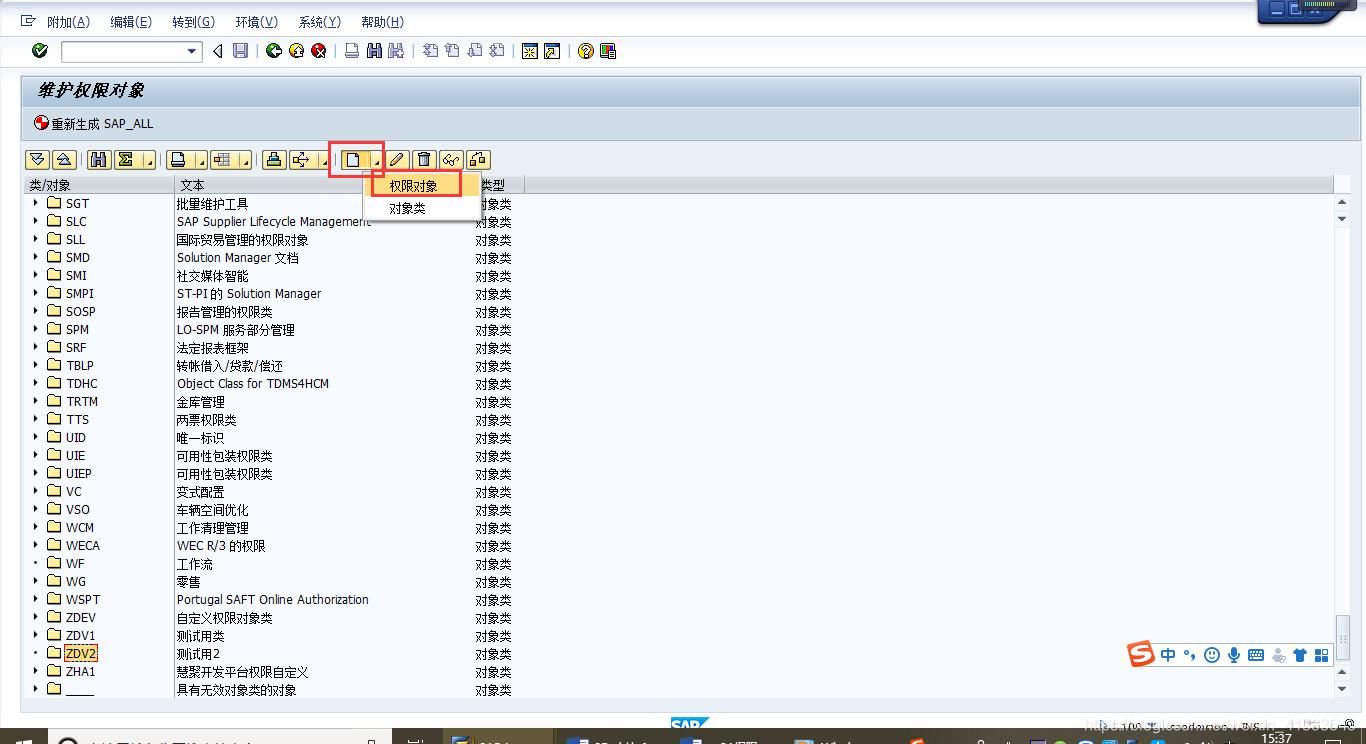Screen dimensions: 1366x744
Task: Click the Find binoculars icon in tree toolbar
Action: (99, 159)
